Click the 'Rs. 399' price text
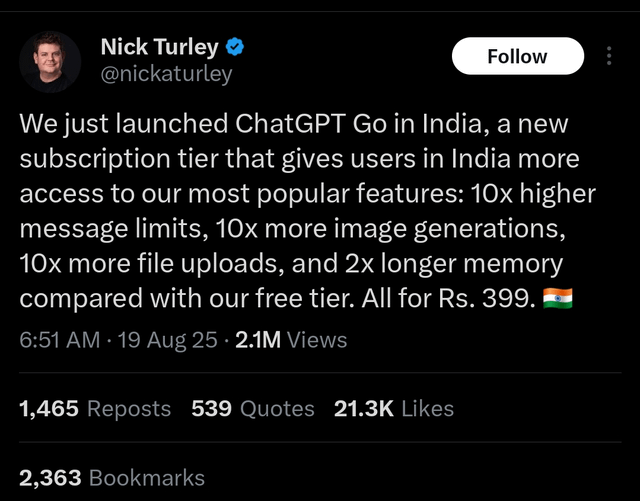The height and width of the screenshot is (501, 640). (x=486, y=298)
